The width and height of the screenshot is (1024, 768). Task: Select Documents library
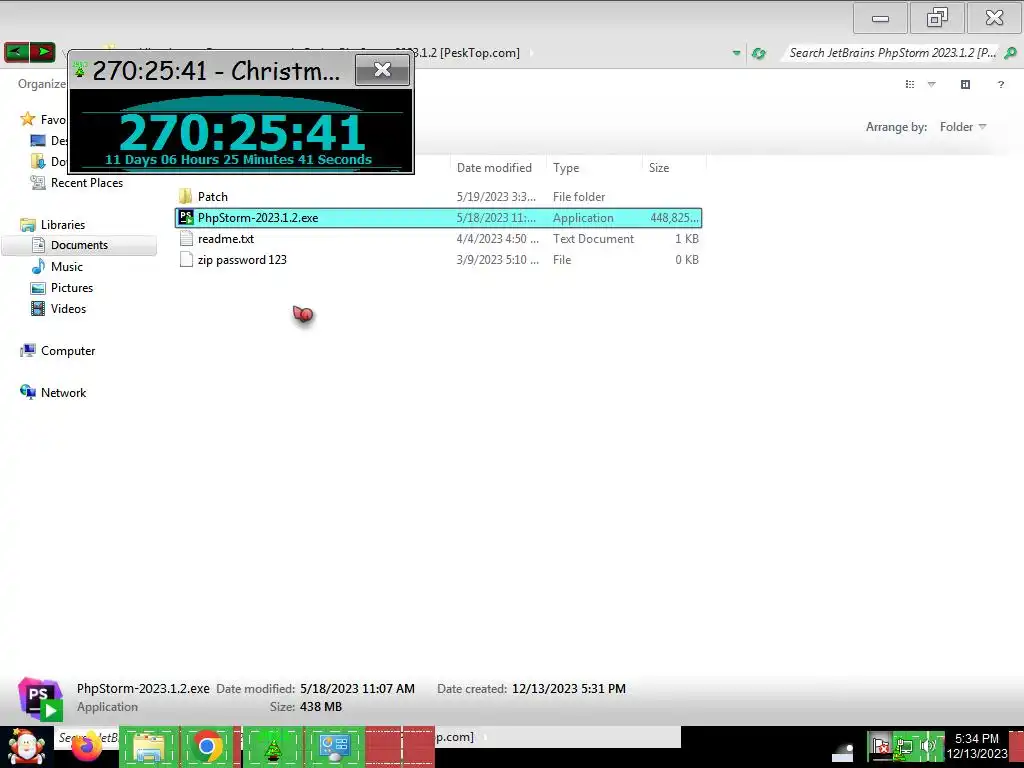79,245
